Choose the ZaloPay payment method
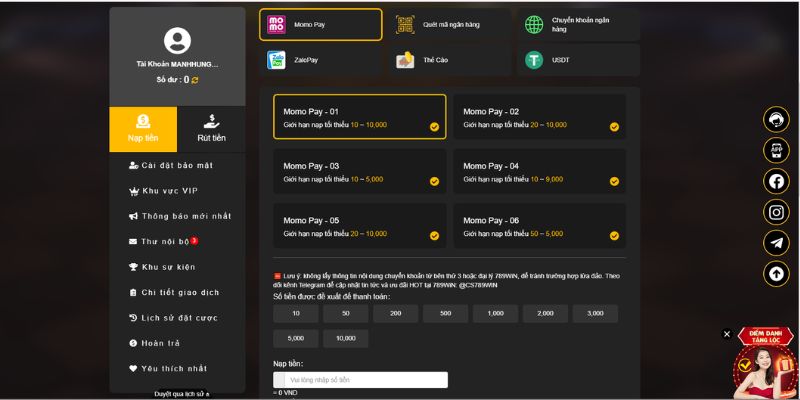Image resolution: width=800 pixels, height=400 pixels. pos(320,60)
